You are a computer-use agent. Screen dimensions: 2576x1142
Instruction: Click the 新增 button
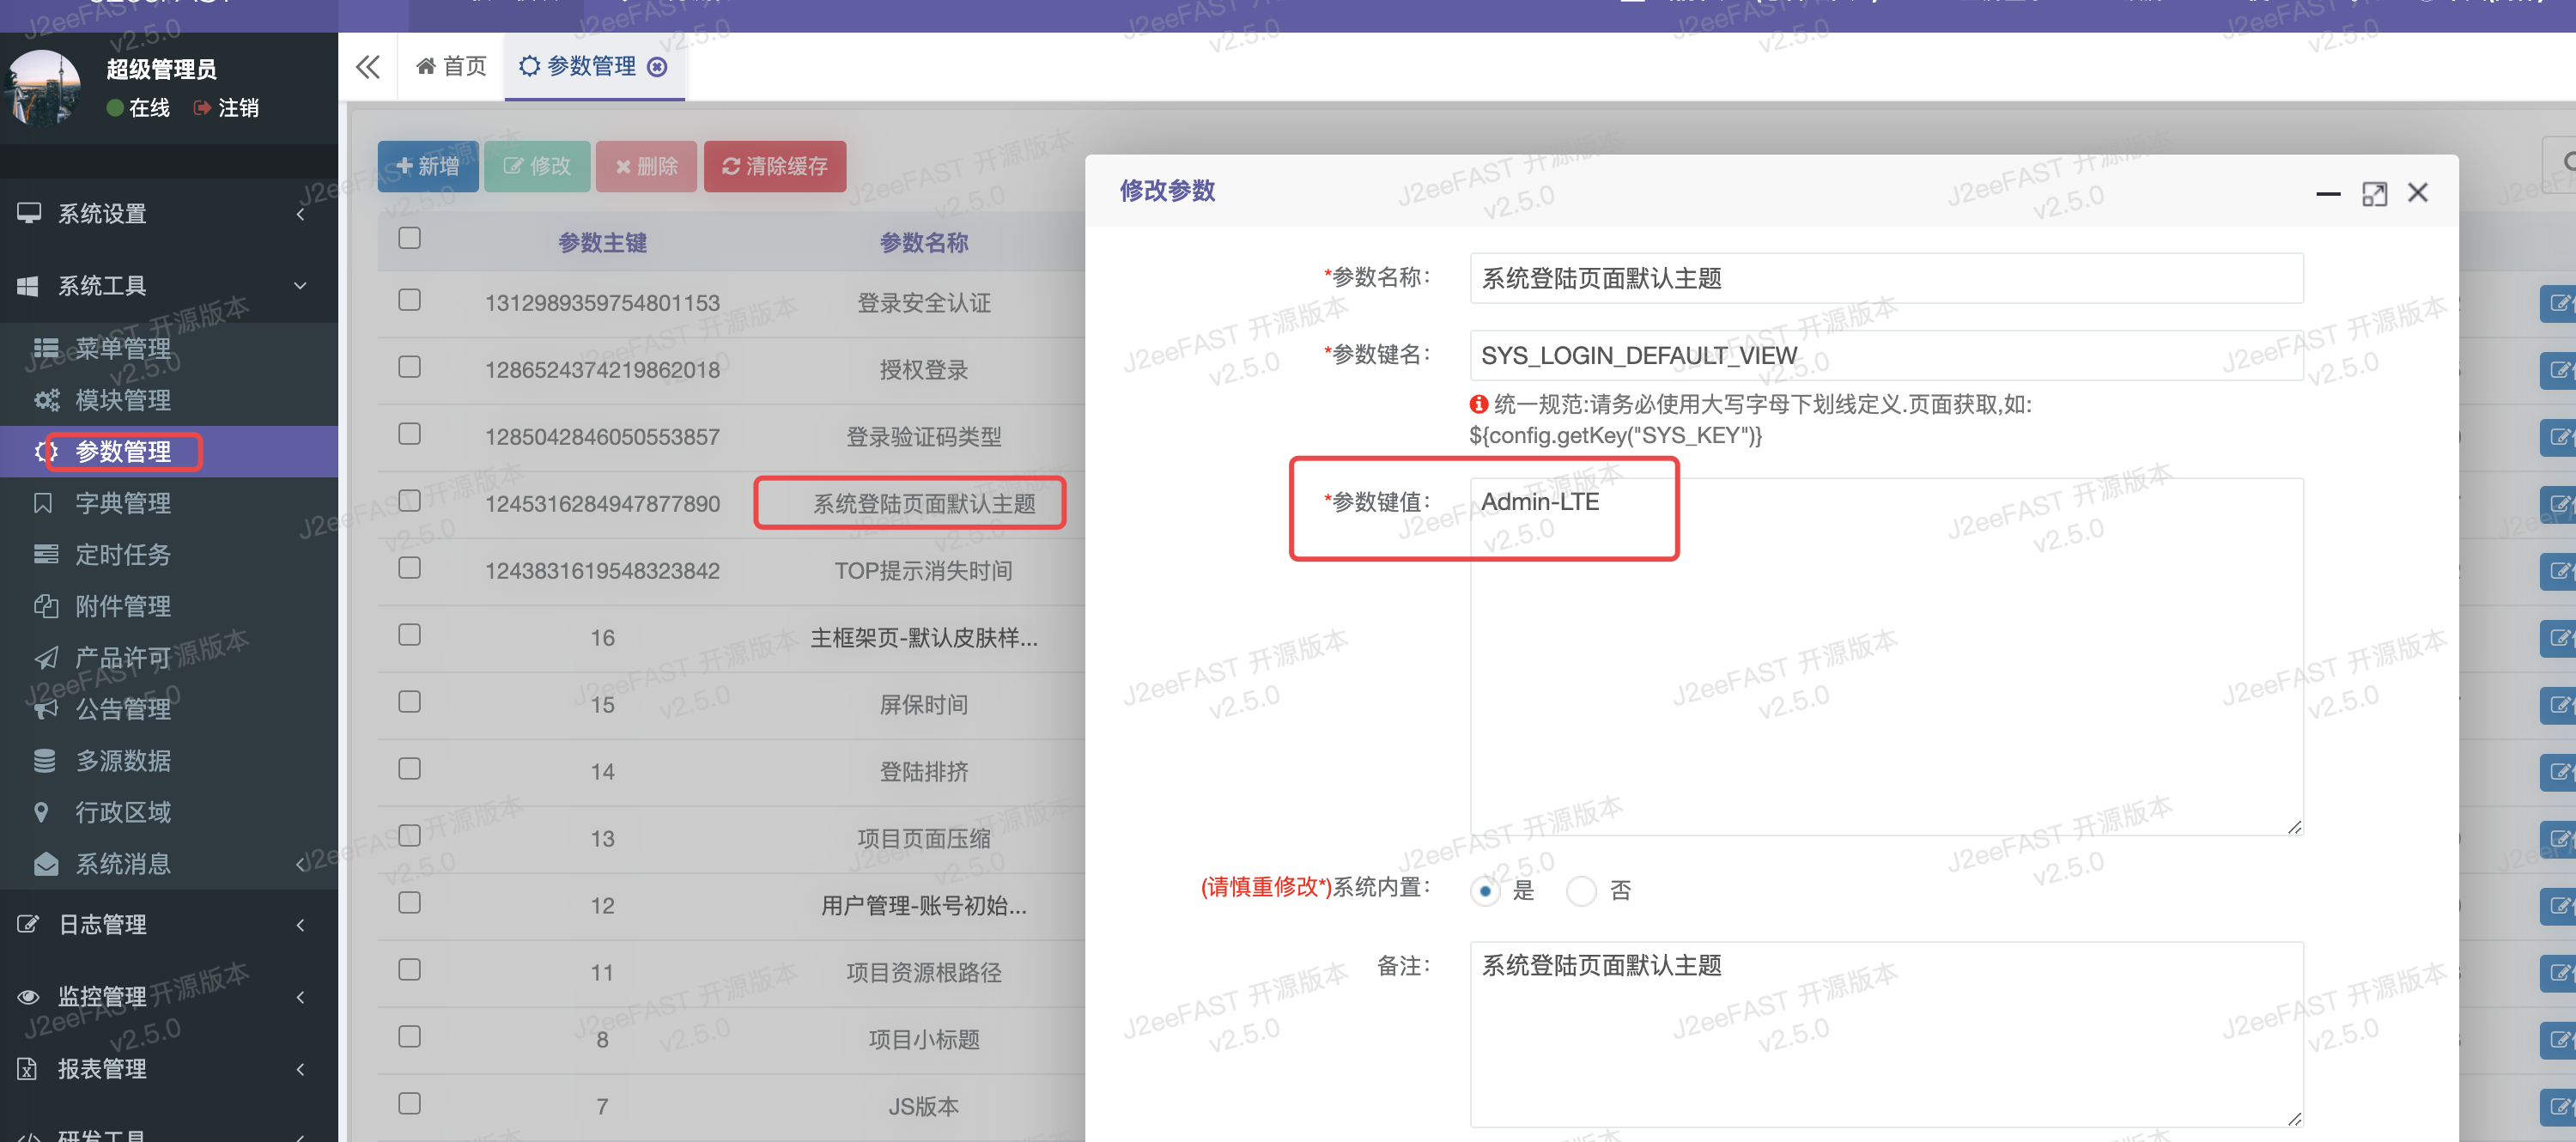click(428, 166)
